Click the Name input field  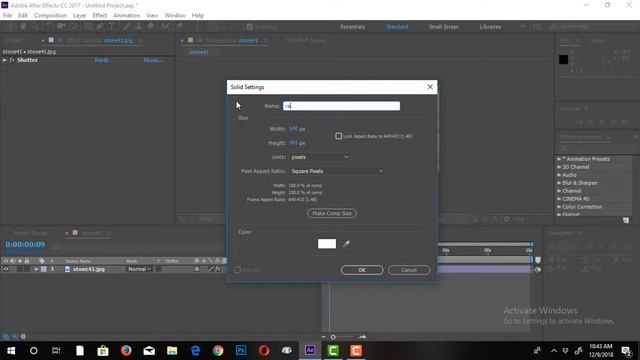(x=341, y=106)
